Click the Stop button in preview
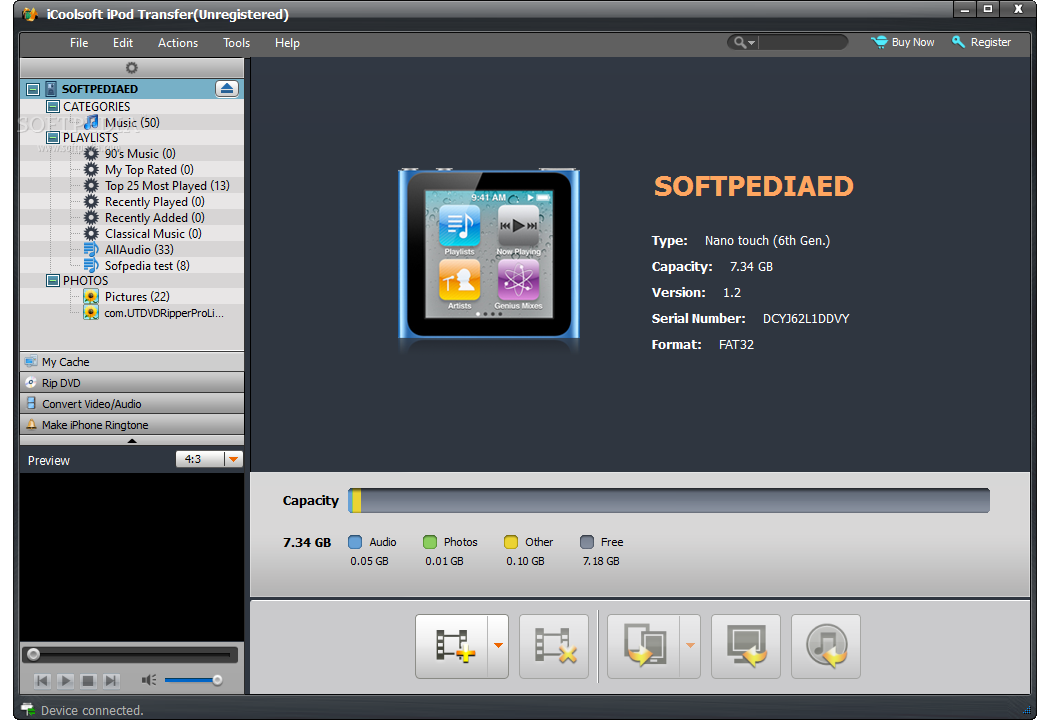Image resolution: width=1037 pixels, height=720 pixels. pos(88,680)
